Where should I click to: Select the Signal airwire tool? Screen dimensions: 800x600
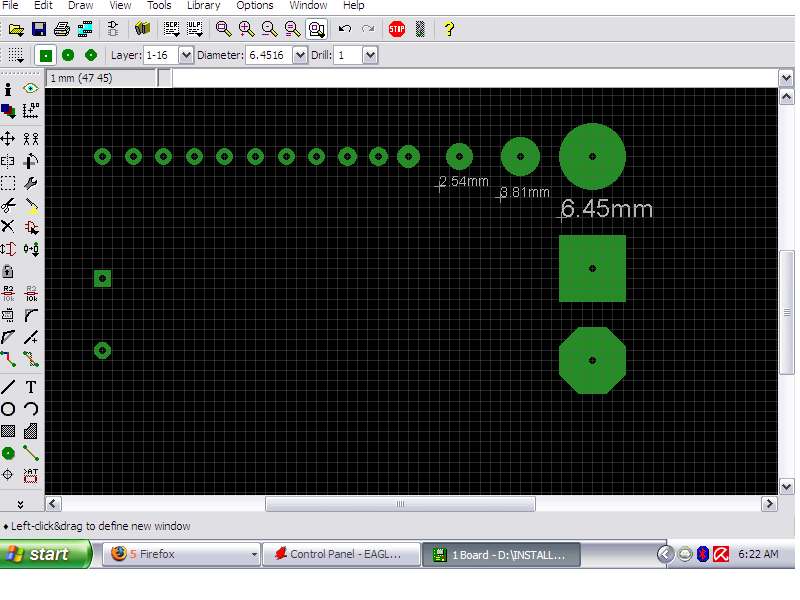(31, 453)
